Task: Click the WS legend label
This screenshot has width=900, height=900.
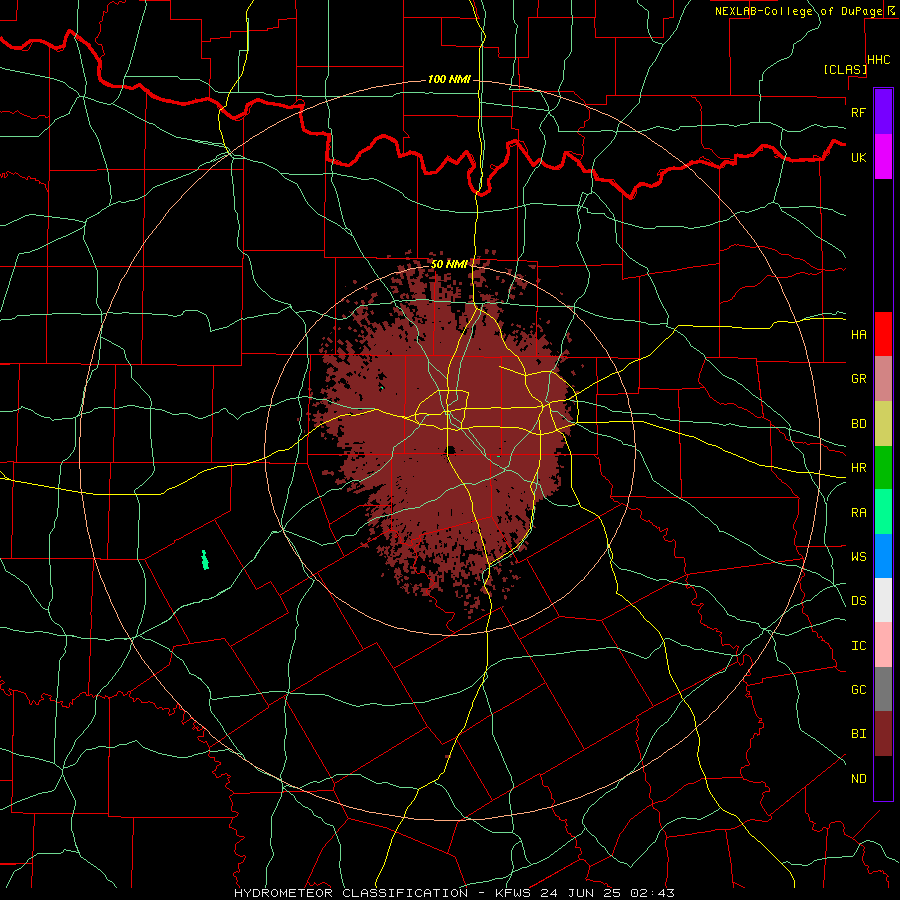Action: (x=858, y=557)
